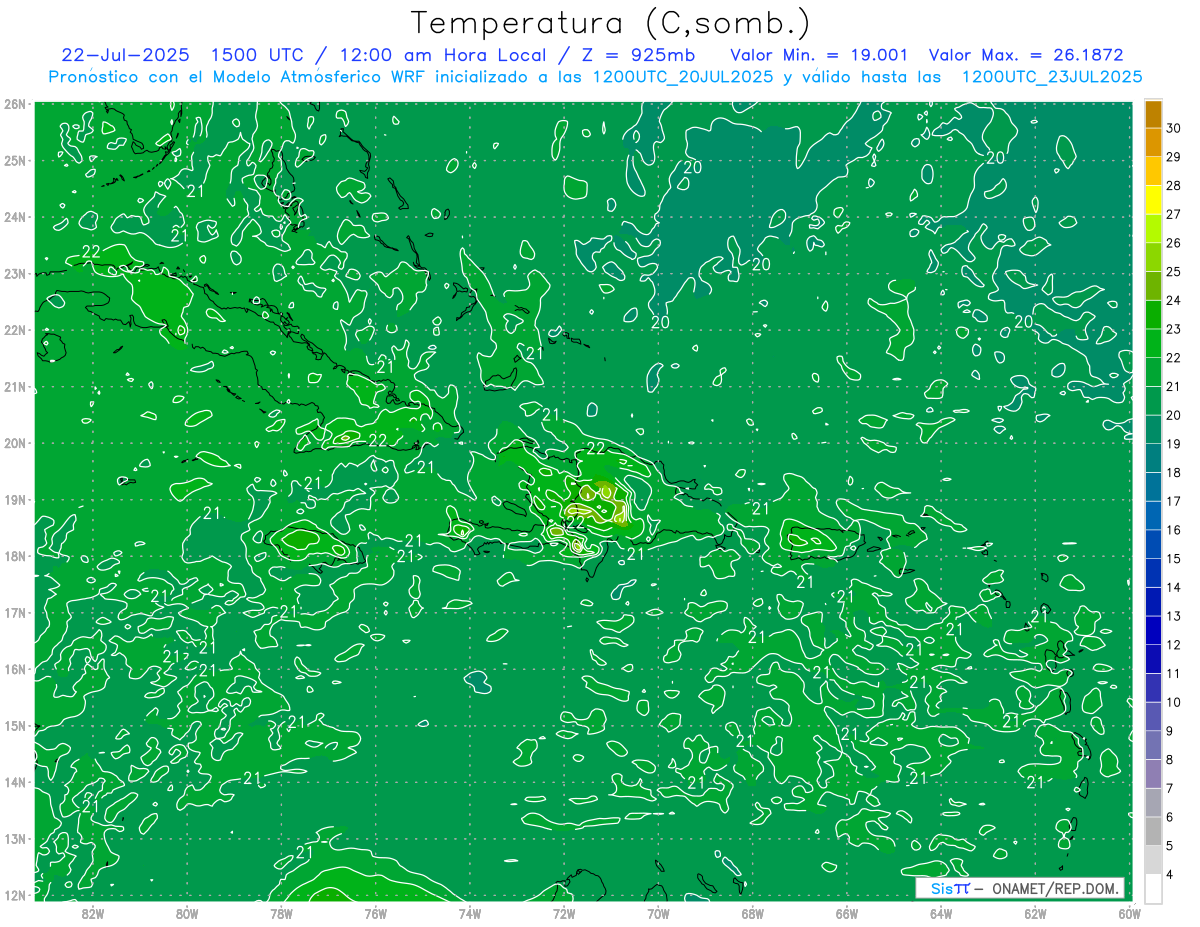1200x927 pixels.
Task: Click the legend value label '4'
Action: [1170, 875]
